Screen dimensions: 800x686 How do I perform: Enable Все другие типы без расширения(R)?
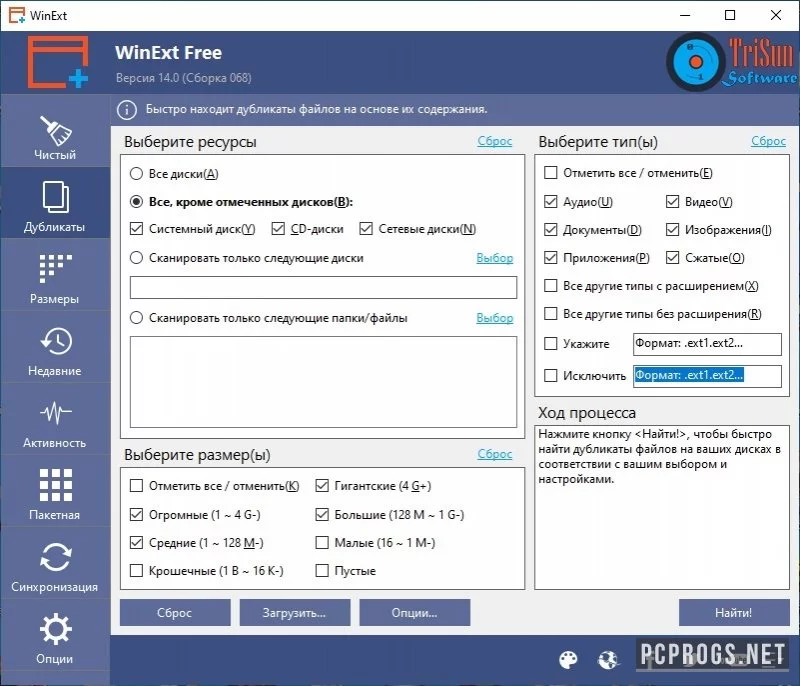click(x=551, y=314)
